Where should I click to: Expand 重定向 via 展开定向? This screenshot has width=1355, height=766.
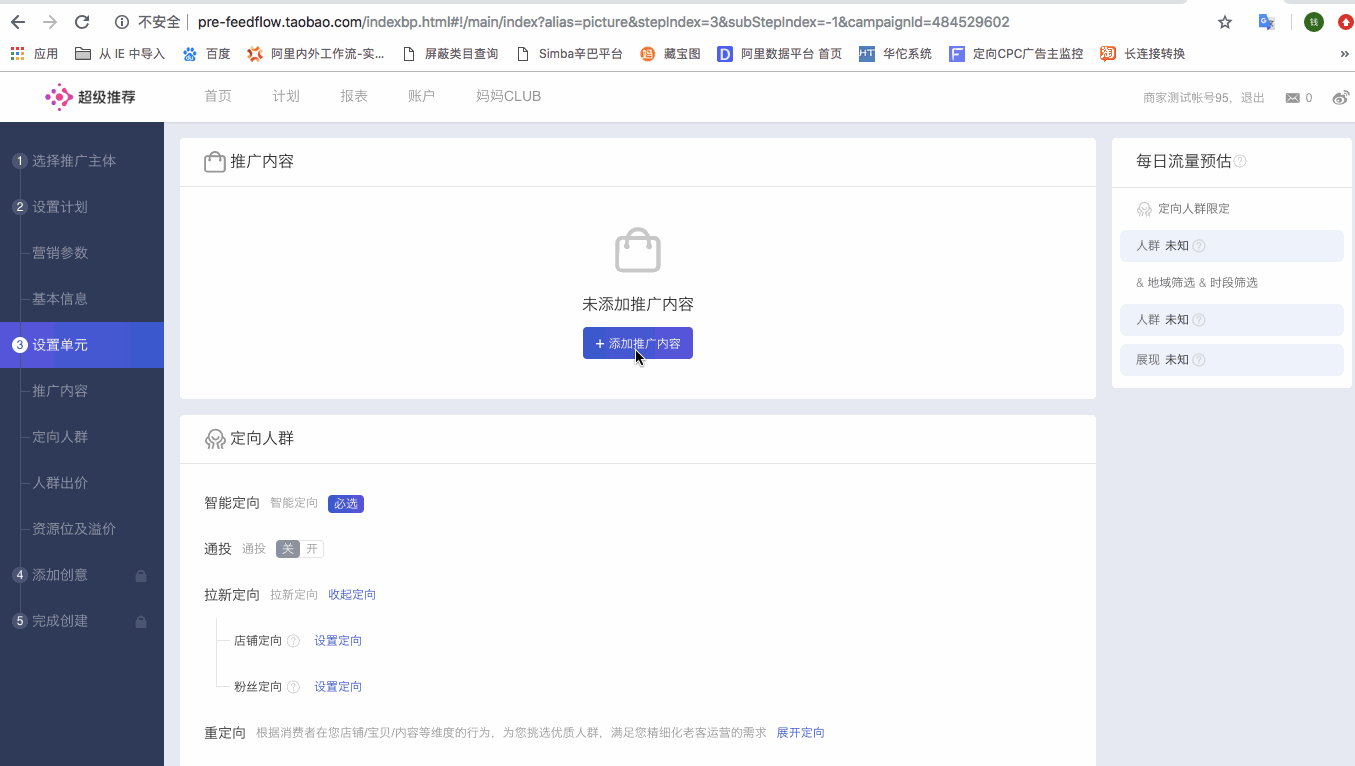800,733
